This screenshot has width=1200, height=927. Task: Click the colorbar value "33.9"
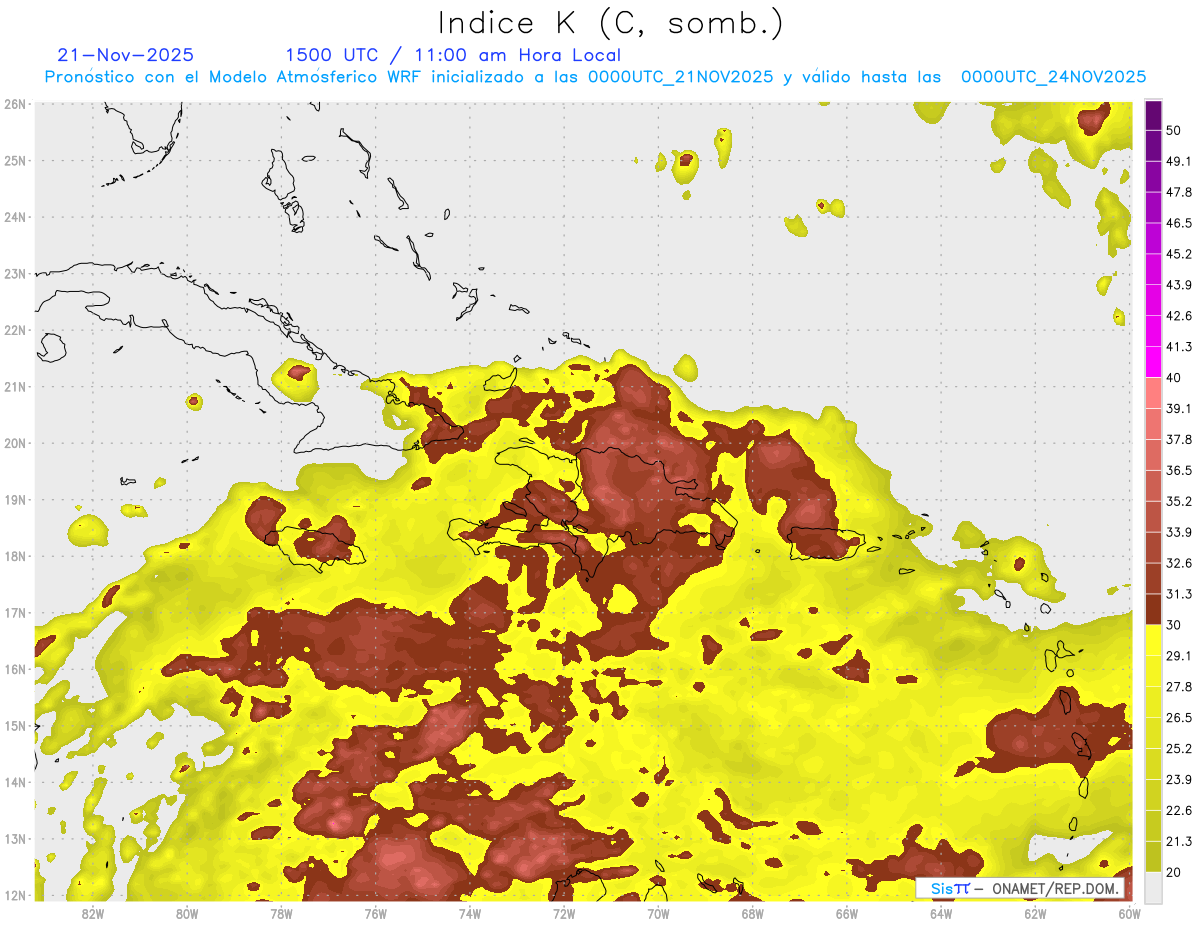tap(1179, 532)
